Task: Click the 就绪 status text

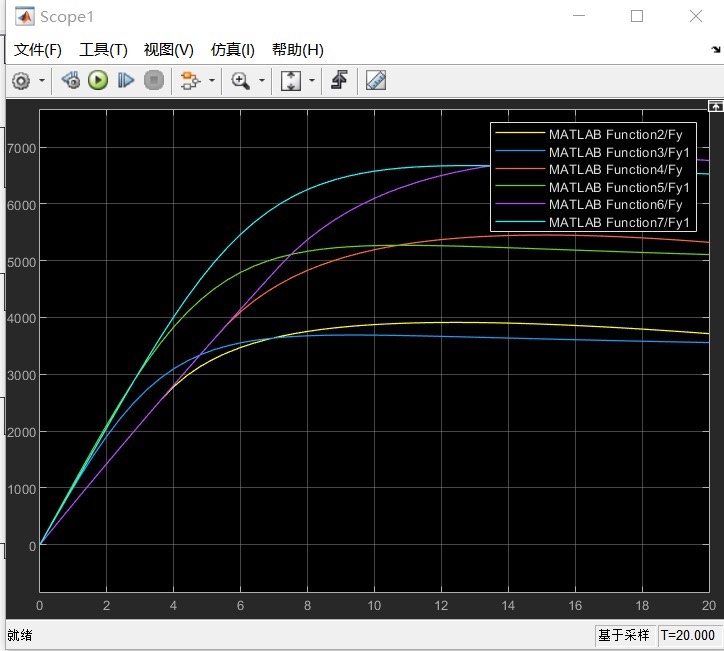Action: coord(20,635)
